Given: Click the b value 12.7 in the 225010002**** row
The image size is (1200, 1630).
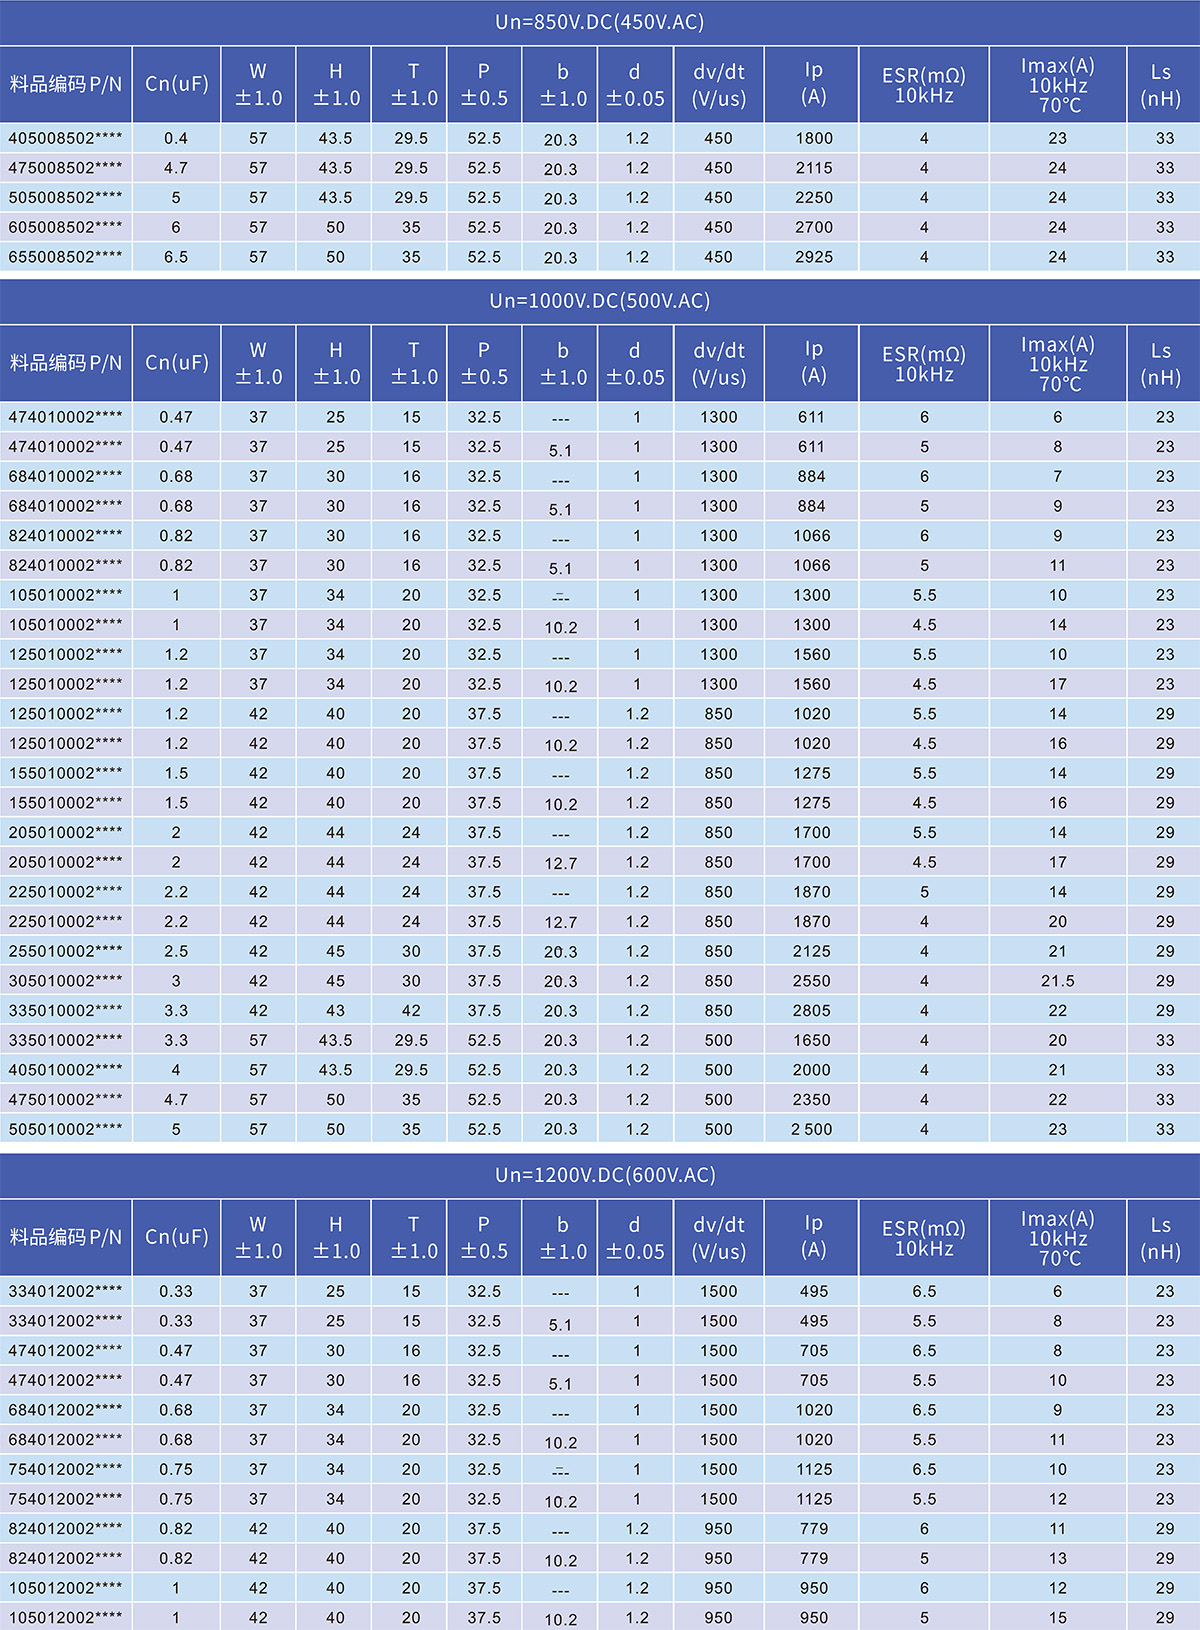Looking at the screenshot, I should (x=561, y=923).
